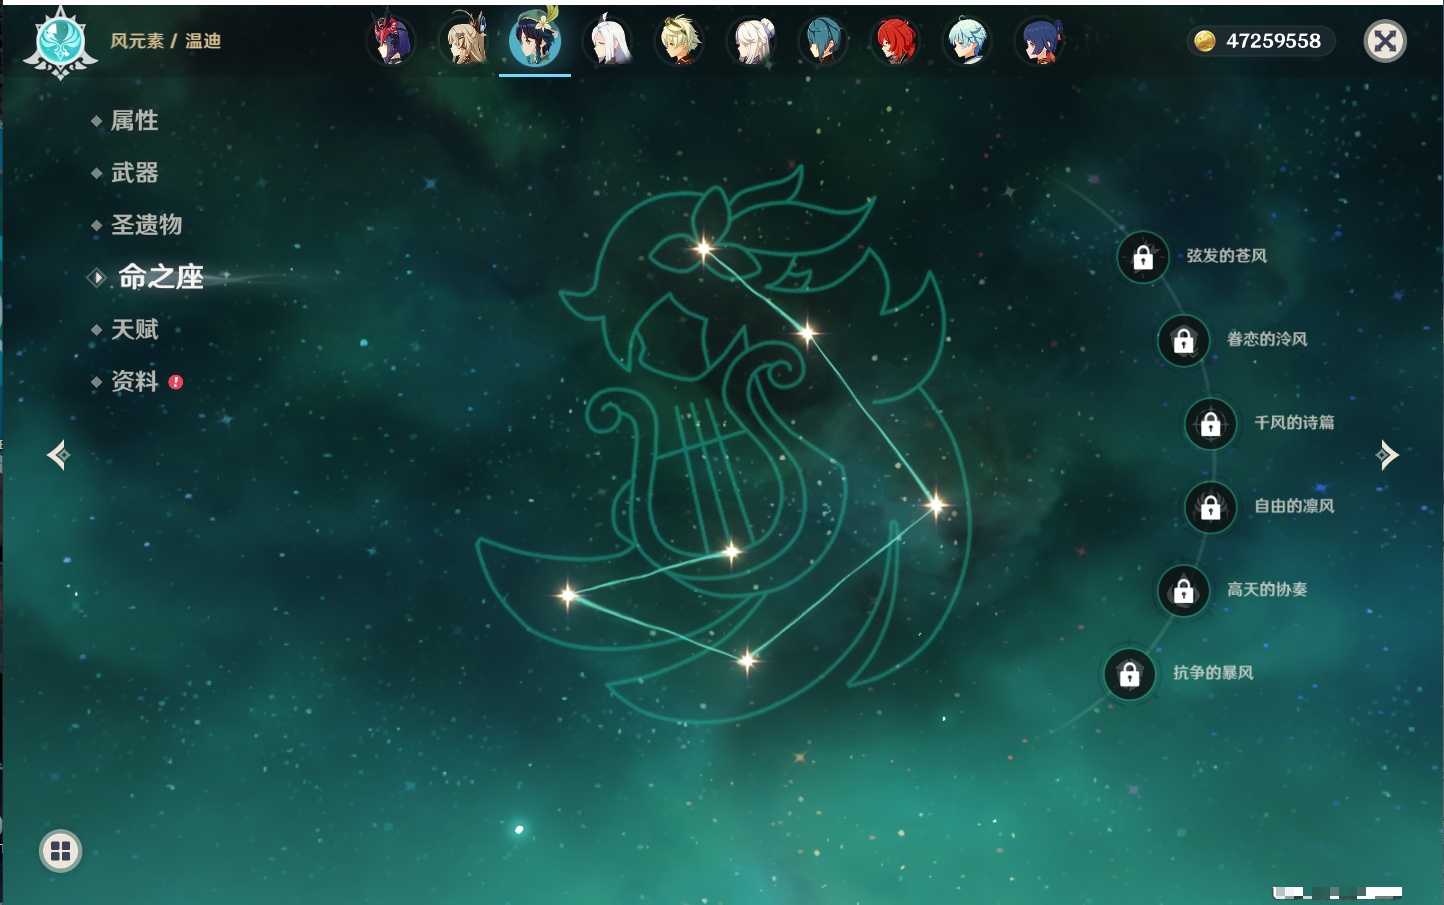The height and width of the screenshot is (905, 1444).
Task: Click the 弦发的苍风 constellation label
Action: coord(1226,256)
